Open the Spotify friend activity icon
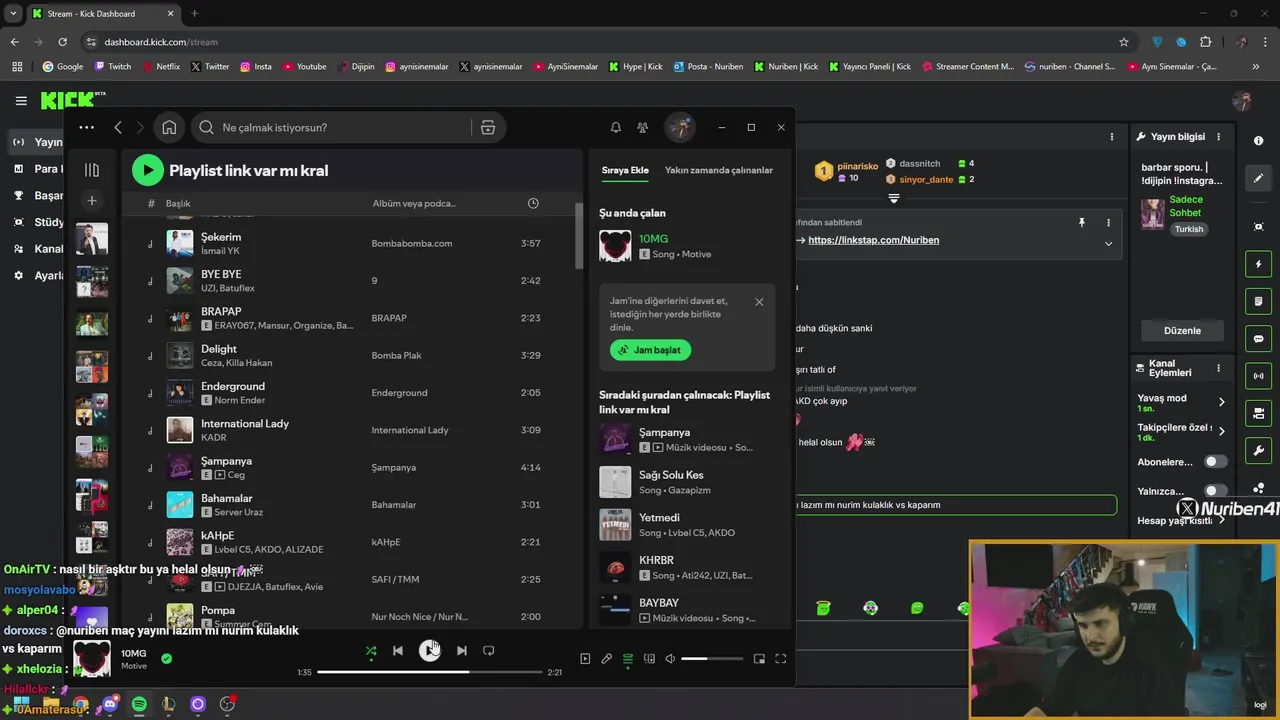 click(643, 127)
